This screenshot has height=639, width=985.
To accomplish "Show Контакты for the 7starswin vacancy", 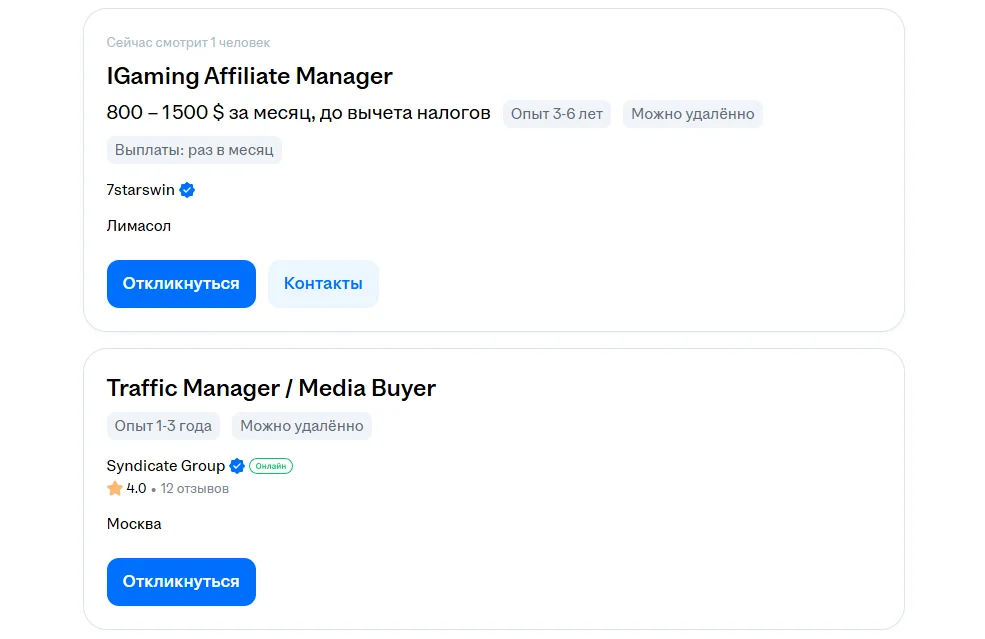I will (323, 284).
